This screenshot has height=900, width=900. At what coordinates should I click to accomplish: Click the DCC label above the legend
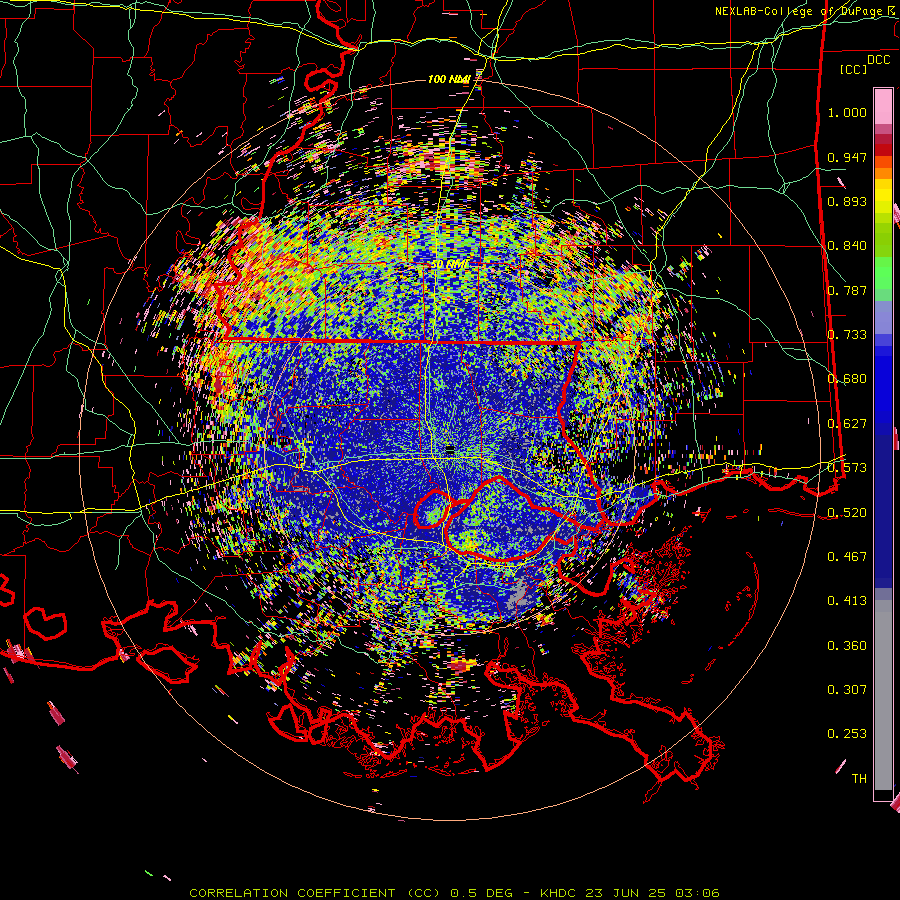(x=879, y=60)
